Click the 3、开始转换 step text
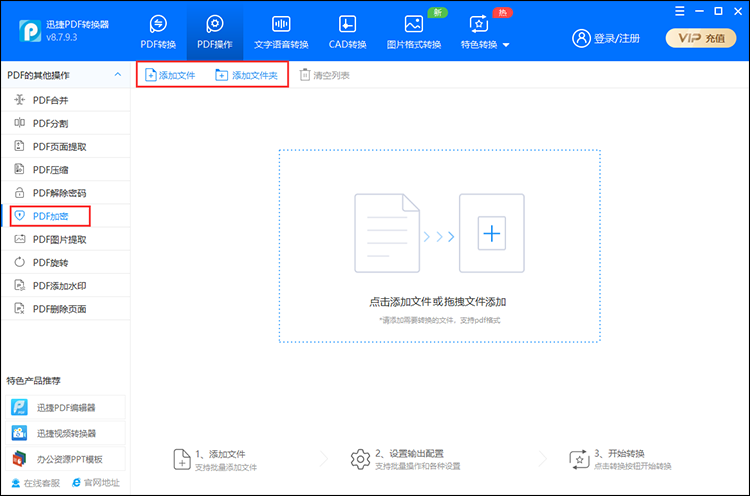 tap(619, 453)
